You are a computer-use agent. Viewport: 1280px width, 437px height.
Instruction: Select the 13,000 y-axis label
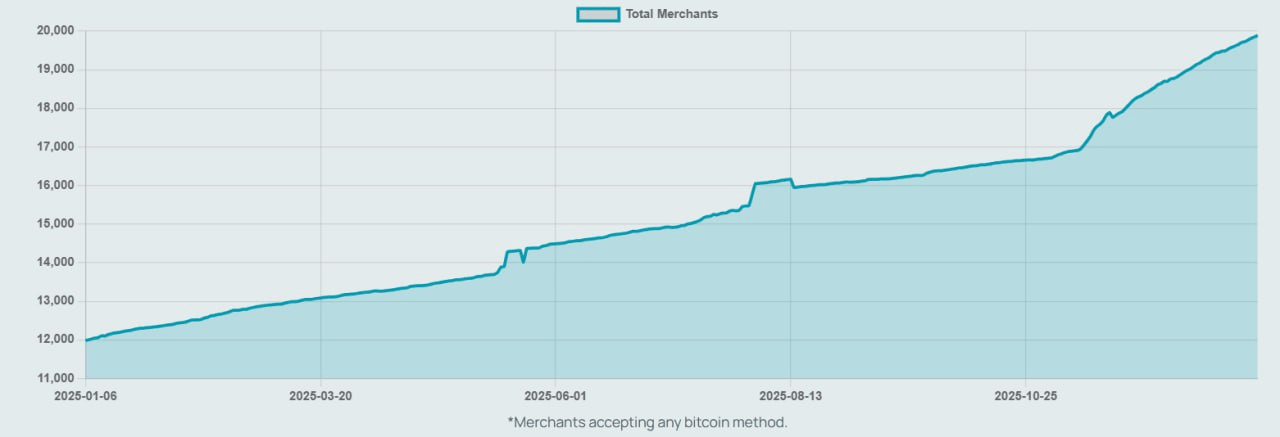[x=56, y=301]
